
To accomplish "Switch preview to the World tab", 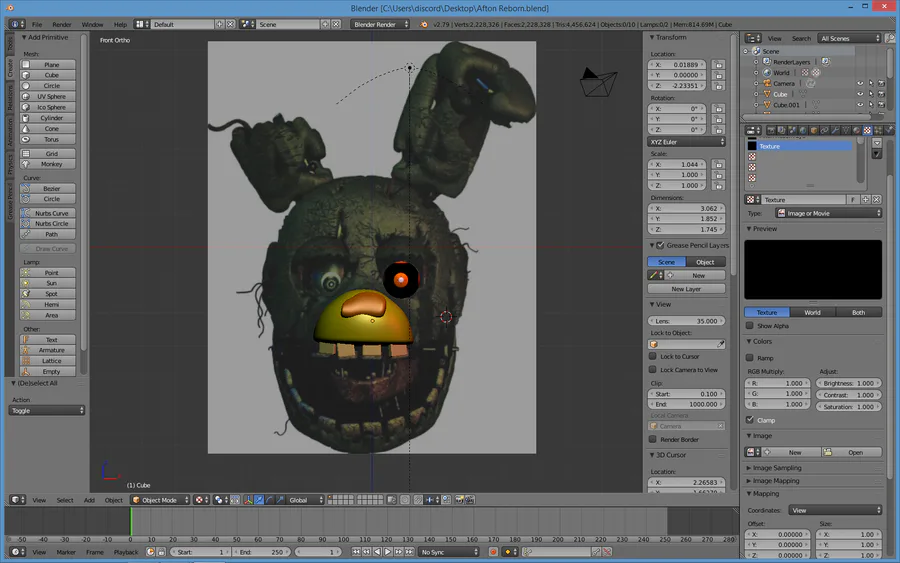I will click(812, 312).
